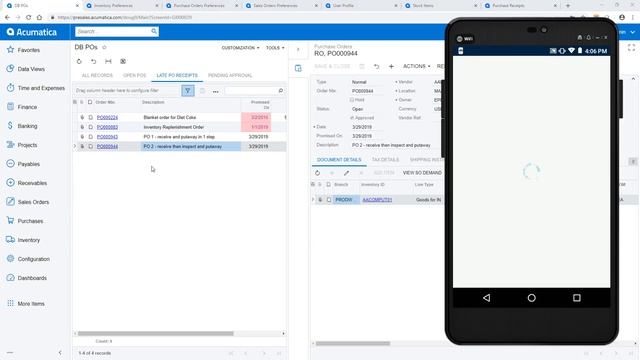Open the AACOMPUT01 inventory link
640x360 pixels.
tap(377, 200)
